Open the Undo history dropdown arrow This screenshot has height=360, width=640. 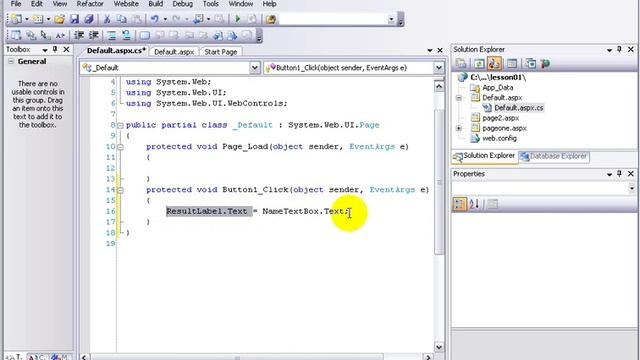(165, 19)
